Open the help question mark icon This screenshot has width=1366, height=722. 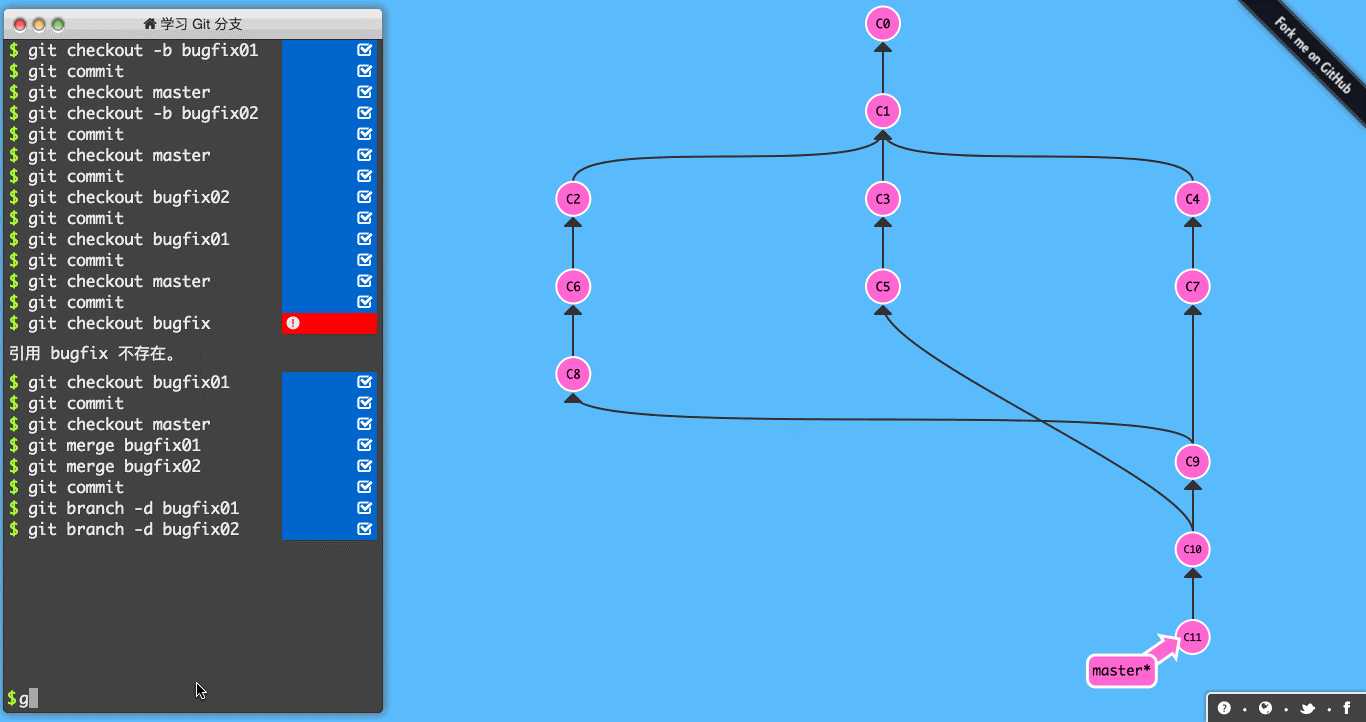pyautogui.click(x=1224, y=708)
